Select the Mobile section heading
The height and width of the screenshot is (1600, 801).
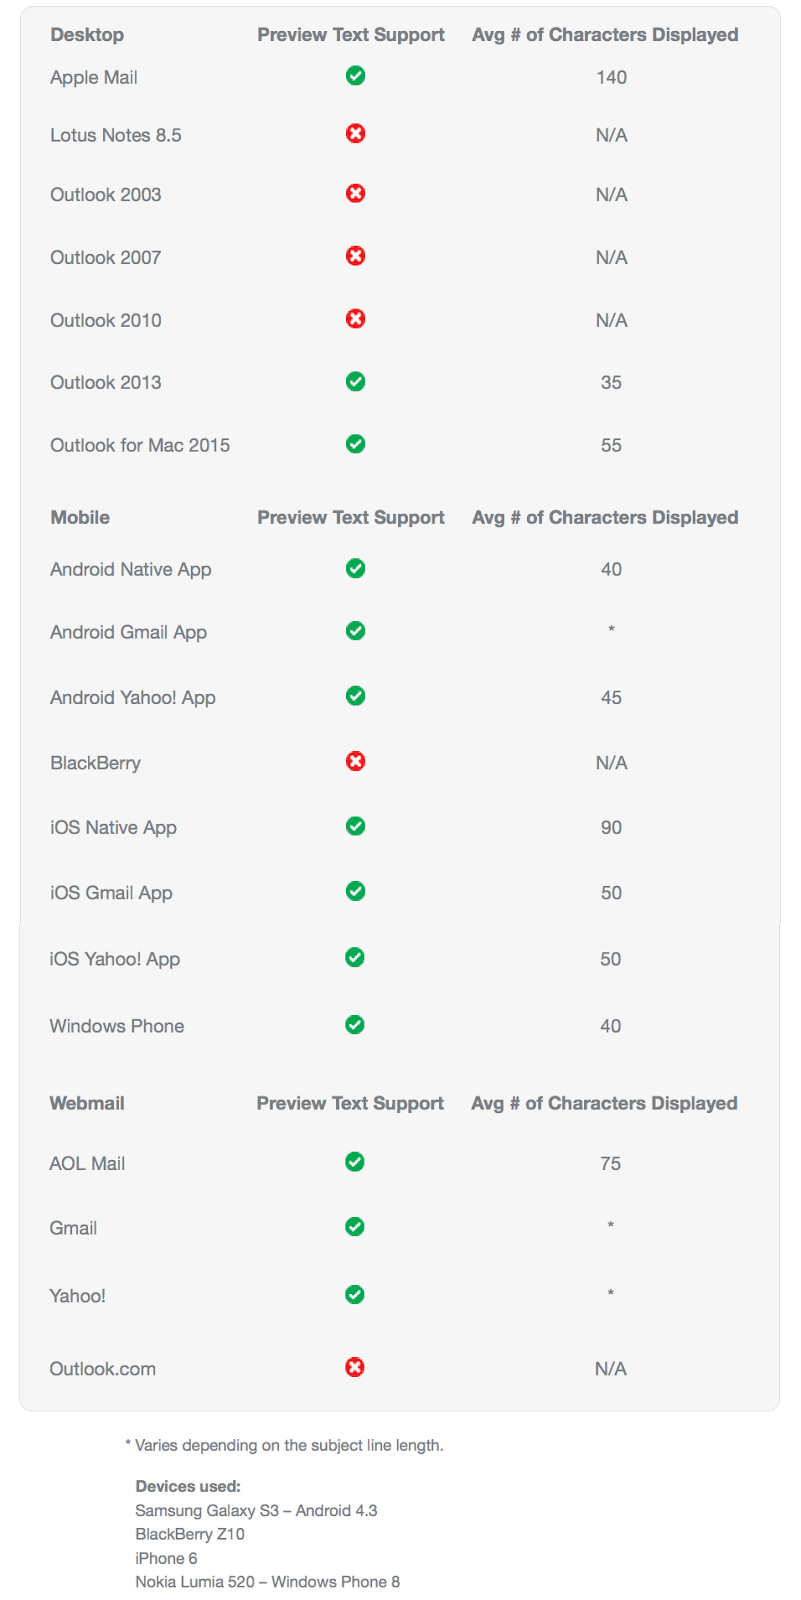click(x=80, y=517)
